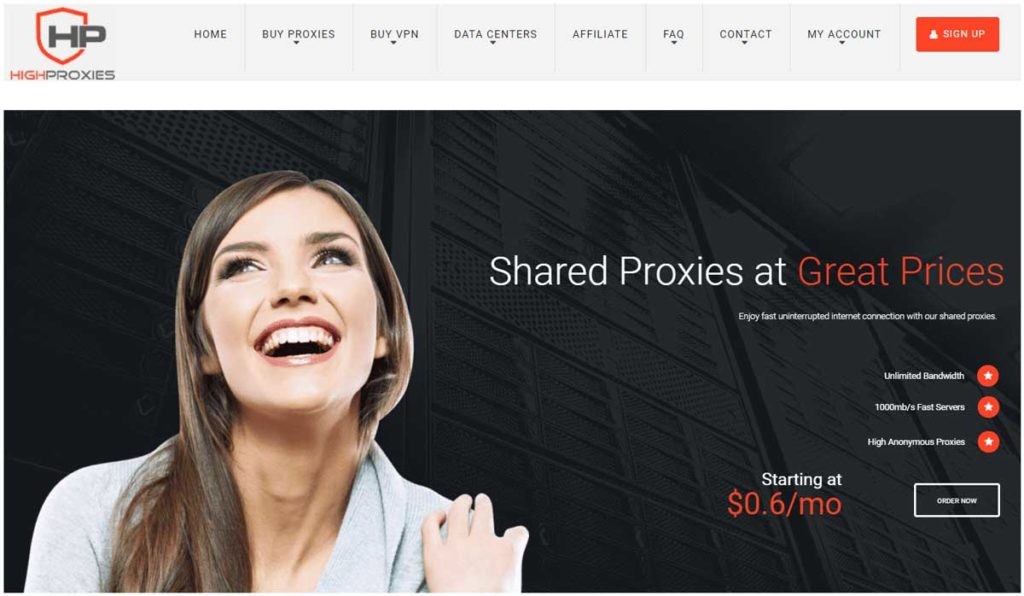The height and width of the screenshot is (596, 1024).
Task: Click the Order Now button
Action: coord(956,500)
